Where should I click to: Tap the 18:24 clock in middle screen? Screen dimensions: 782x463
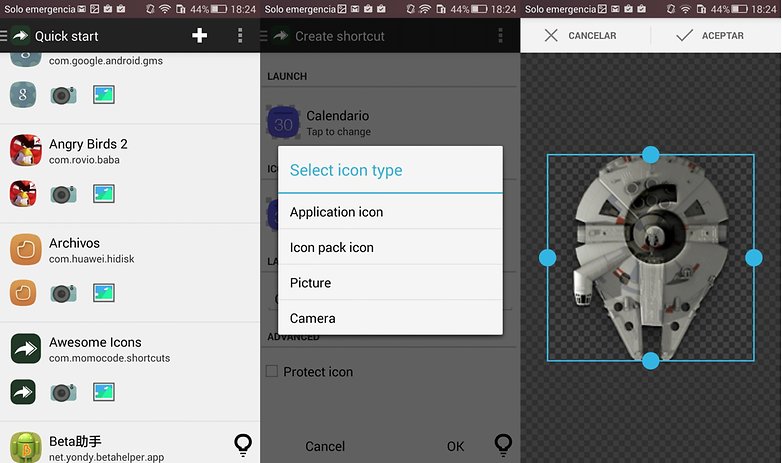tap(504, 9)
